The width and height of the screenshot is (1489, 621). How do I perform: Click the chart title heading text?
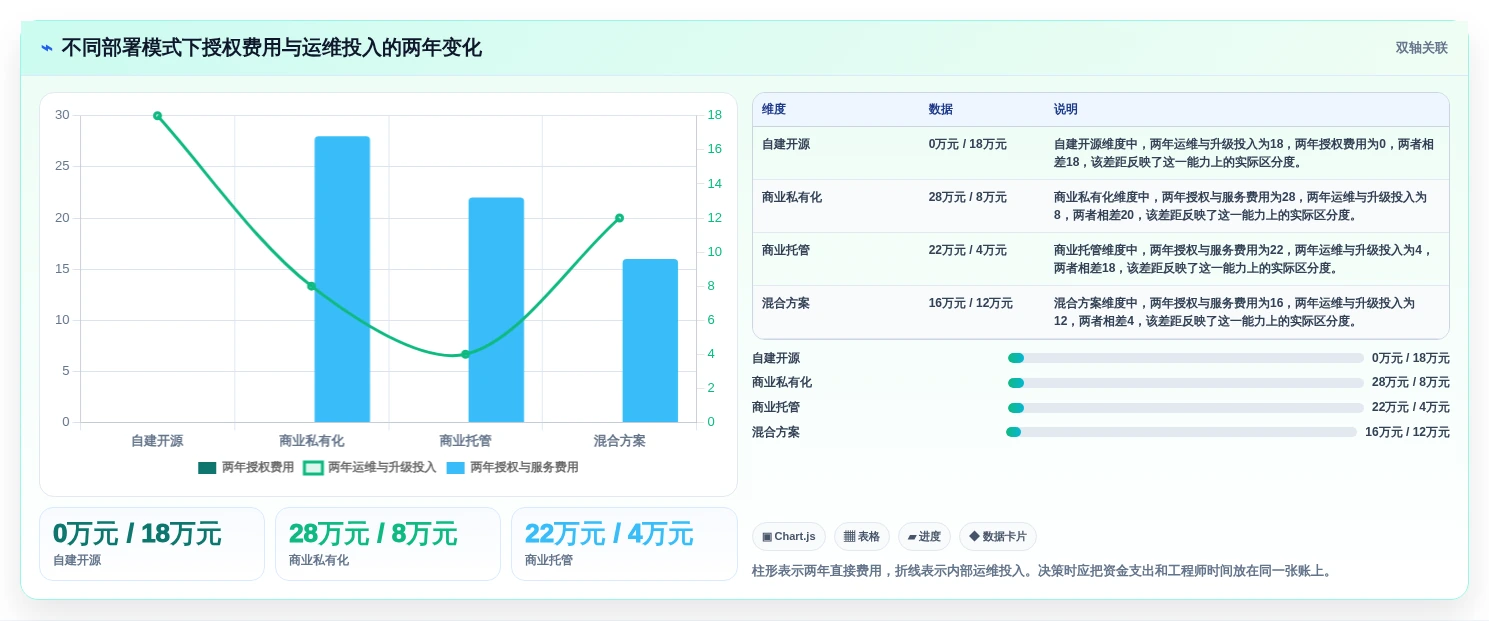point(272,48)
